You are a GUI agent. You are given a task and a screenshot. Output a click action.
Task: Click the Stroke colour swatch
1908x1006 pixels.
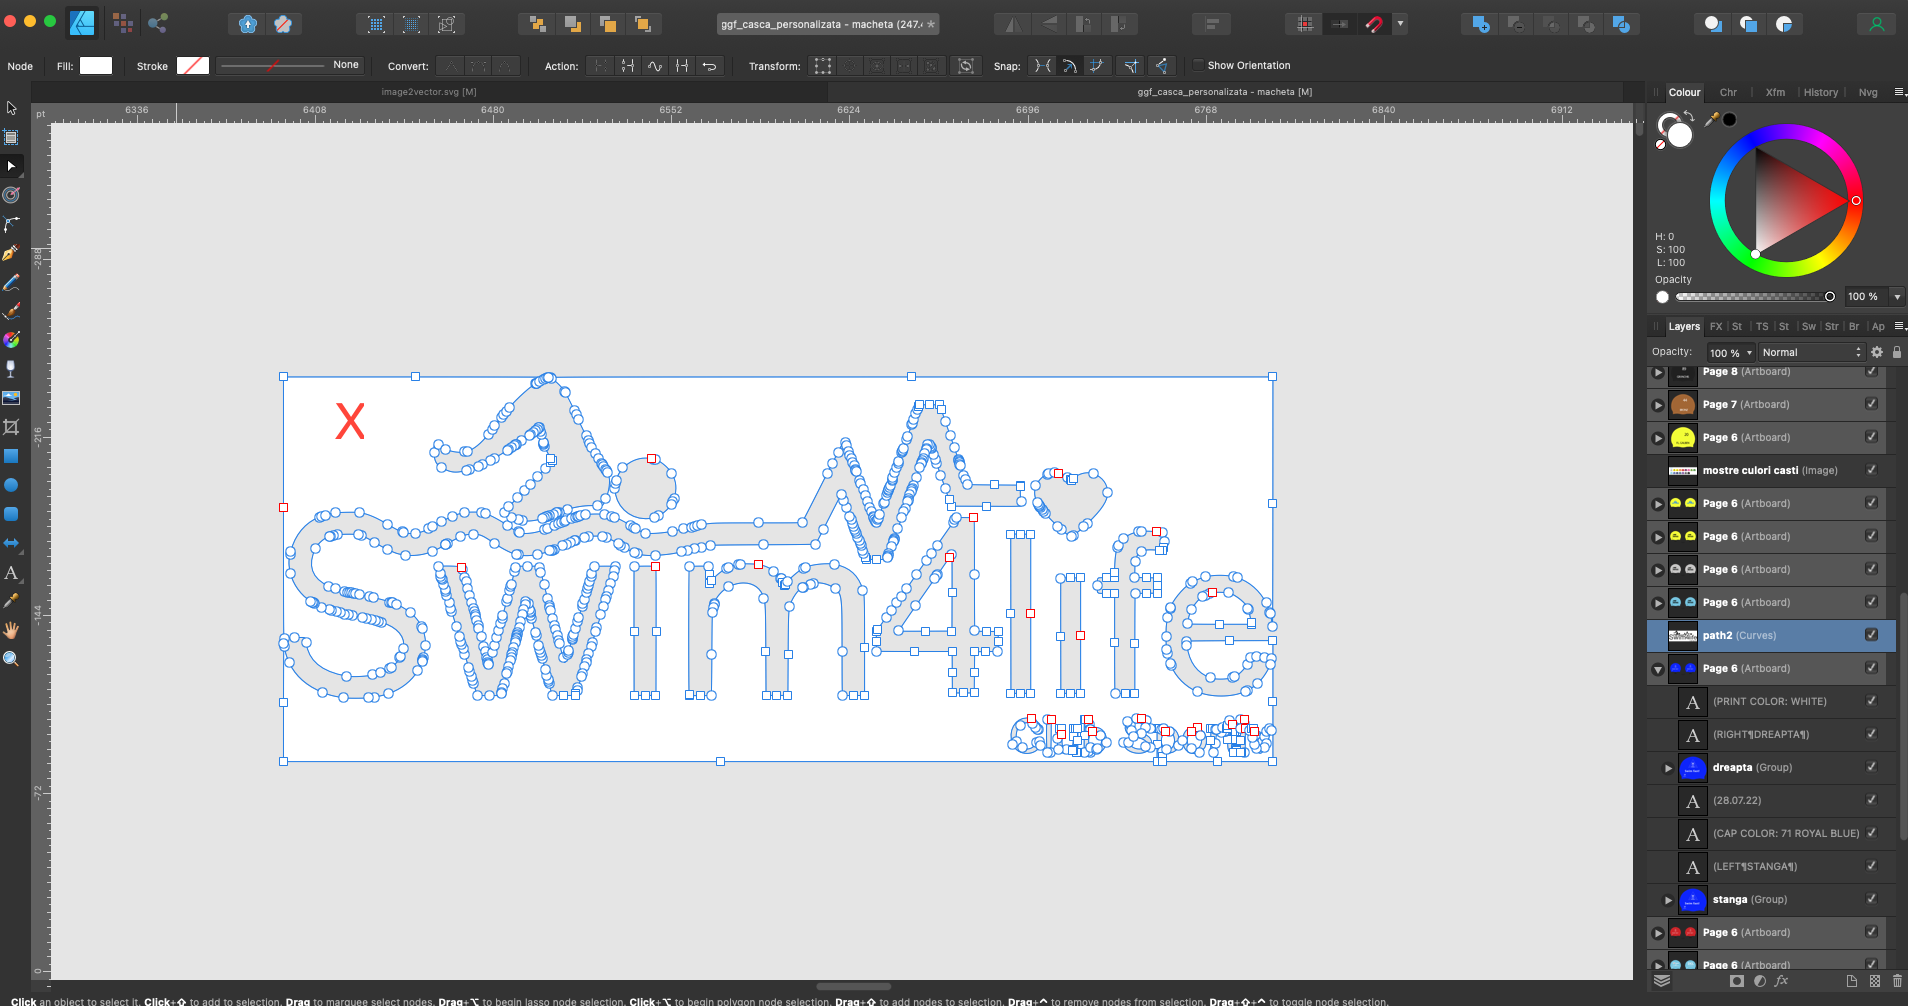(193, 66)
